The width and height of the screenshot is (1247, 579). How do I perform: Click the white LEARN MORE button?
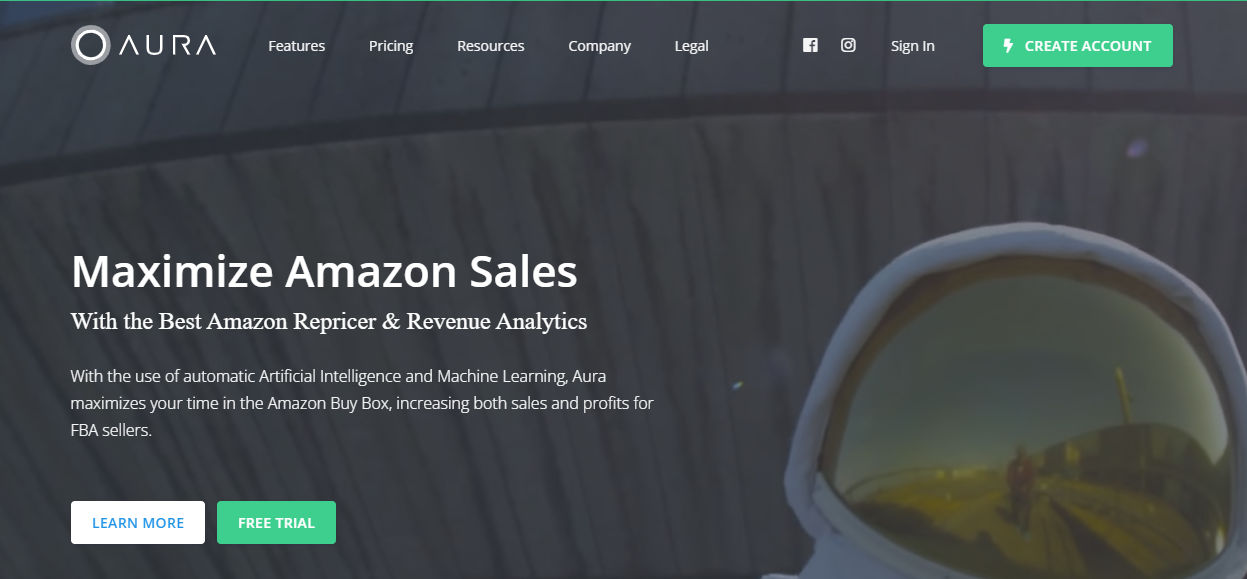tap(138, 523)
